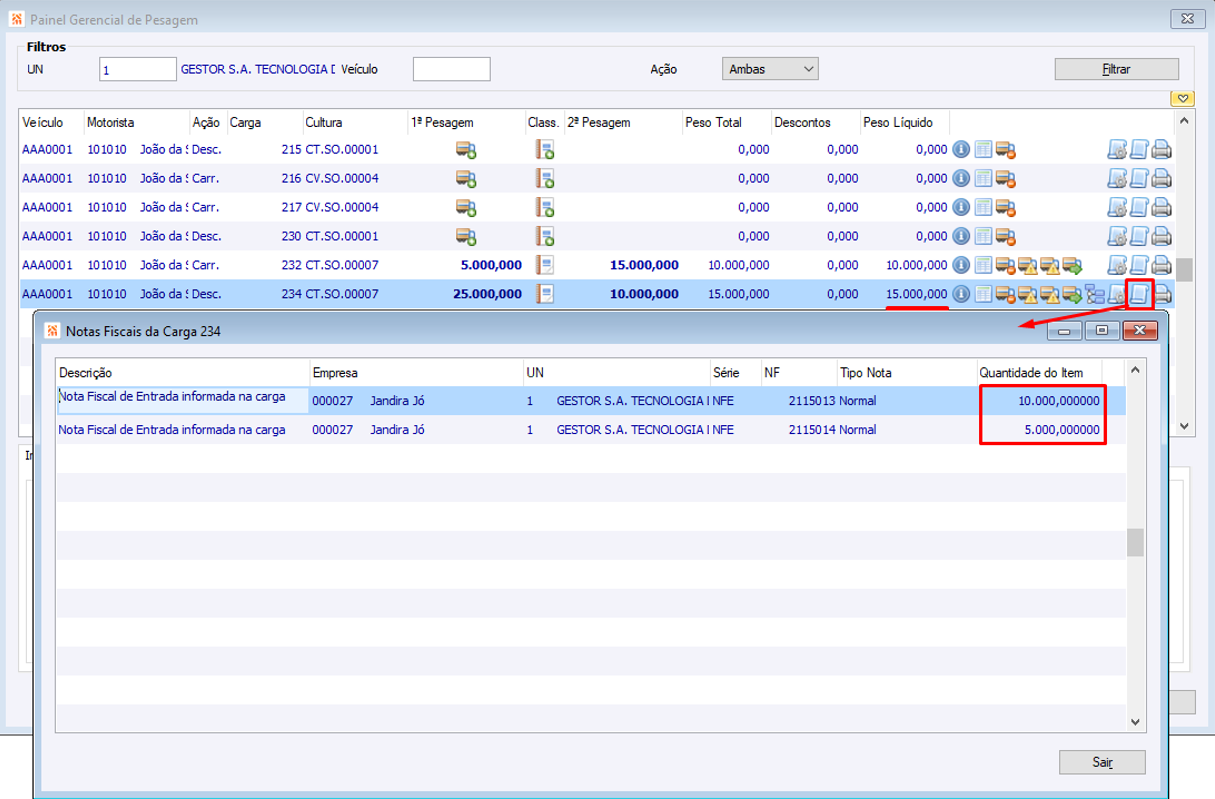Sort by Peso Líquido column header
Viewport: 1215px width, 799px height.
905,122
